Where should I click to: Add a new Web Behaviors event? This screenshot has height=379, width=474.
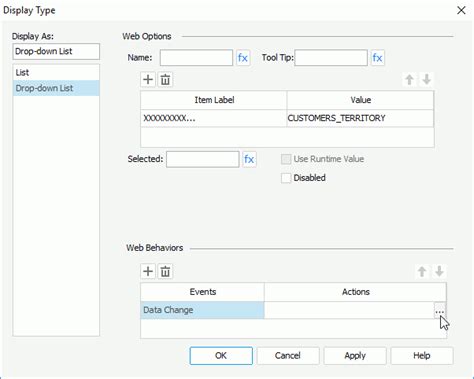148,271
